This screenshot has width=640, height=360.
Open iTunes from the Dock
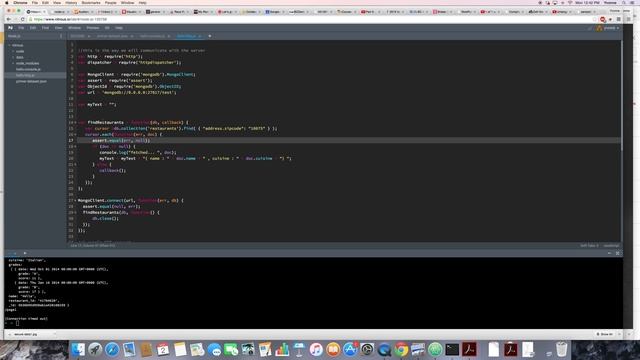(x=316, y=349)
